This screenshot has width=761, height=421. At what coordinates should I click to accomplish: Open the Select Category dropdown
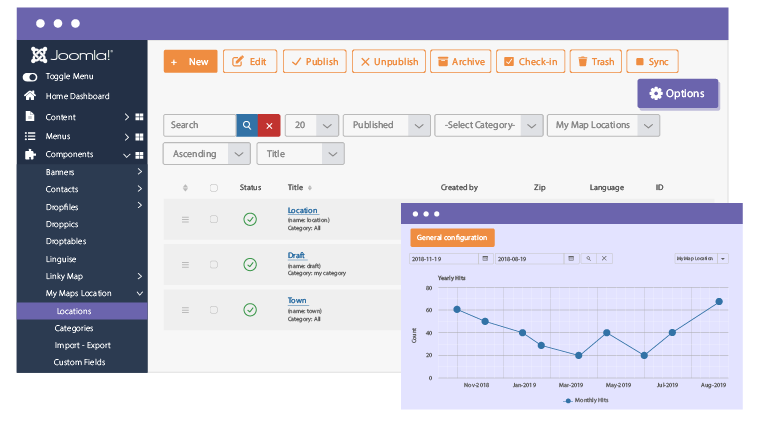[488, 125]
